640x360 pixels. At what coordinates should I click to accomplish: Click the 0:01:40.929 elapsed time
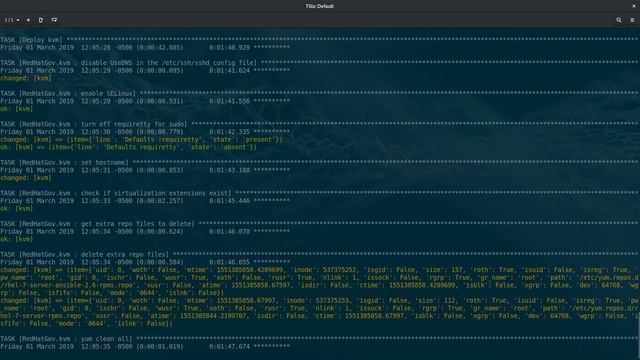pos(229,48)
